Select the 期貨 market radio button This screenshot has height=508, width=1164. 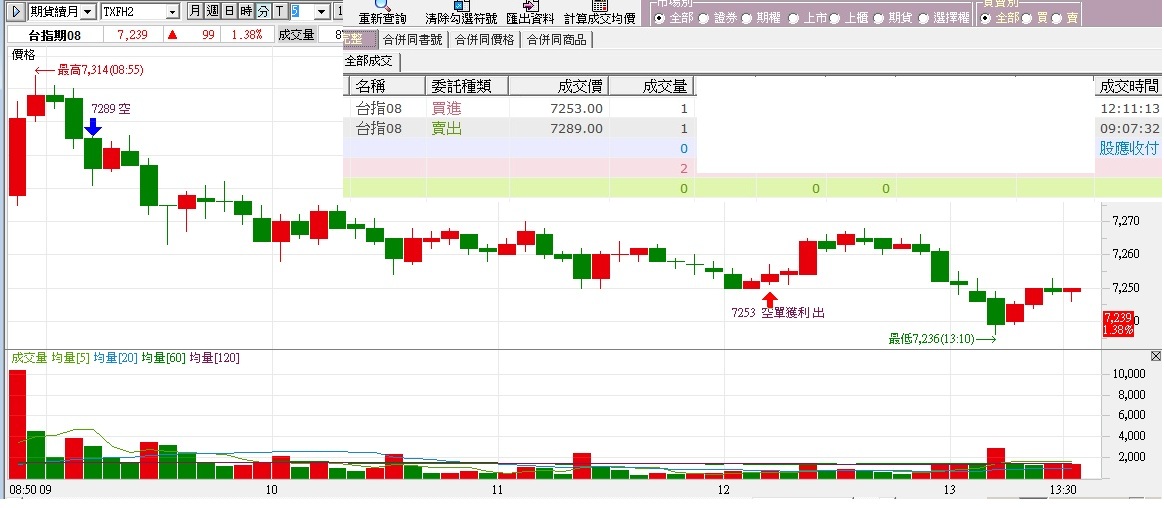coord(879,18)
